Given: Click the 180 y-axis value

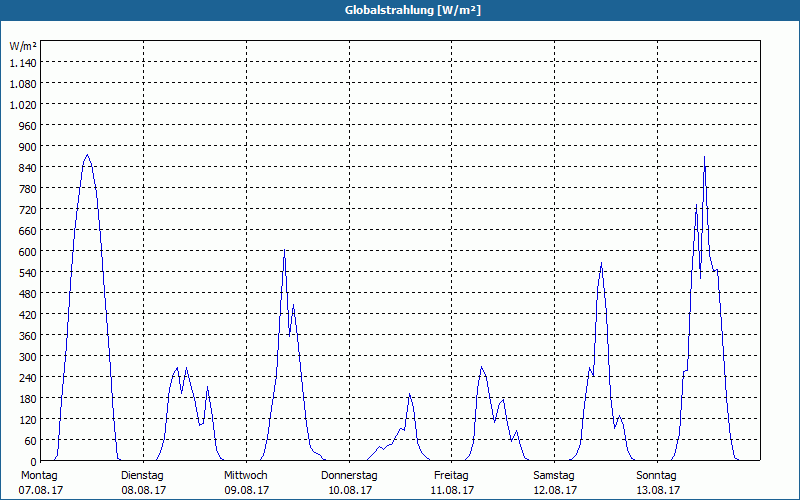Looking at the screenshot, I should pos(28,398).
